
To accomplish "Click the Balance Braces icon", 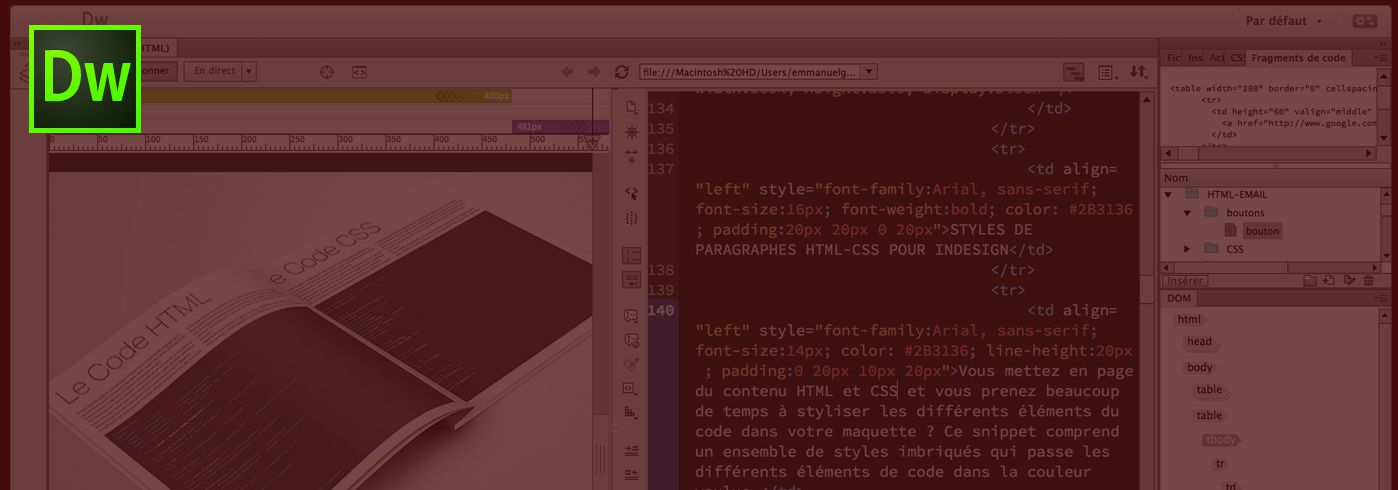I will point(631,218).
